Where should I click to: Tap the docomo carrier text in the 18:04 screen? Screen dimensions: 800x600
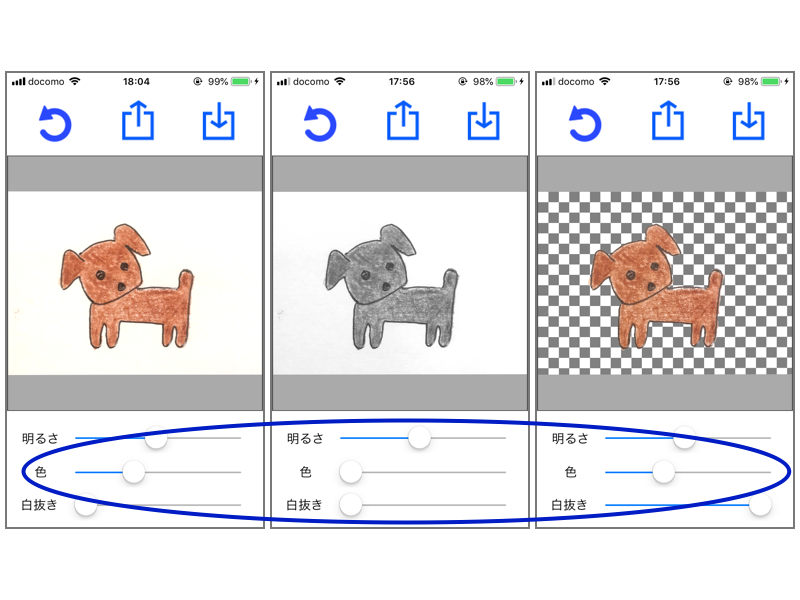46,82
